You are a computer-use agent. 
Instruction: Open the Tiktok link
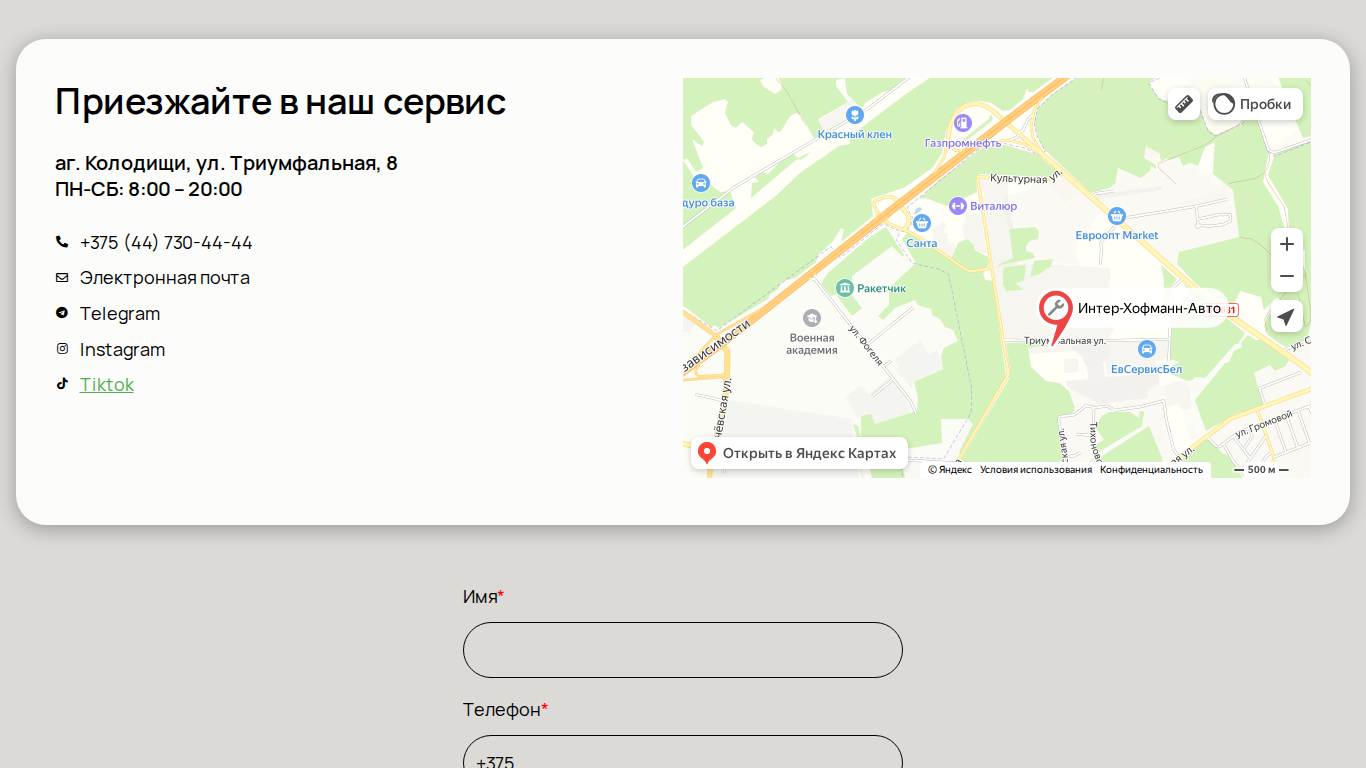point(107,385)
